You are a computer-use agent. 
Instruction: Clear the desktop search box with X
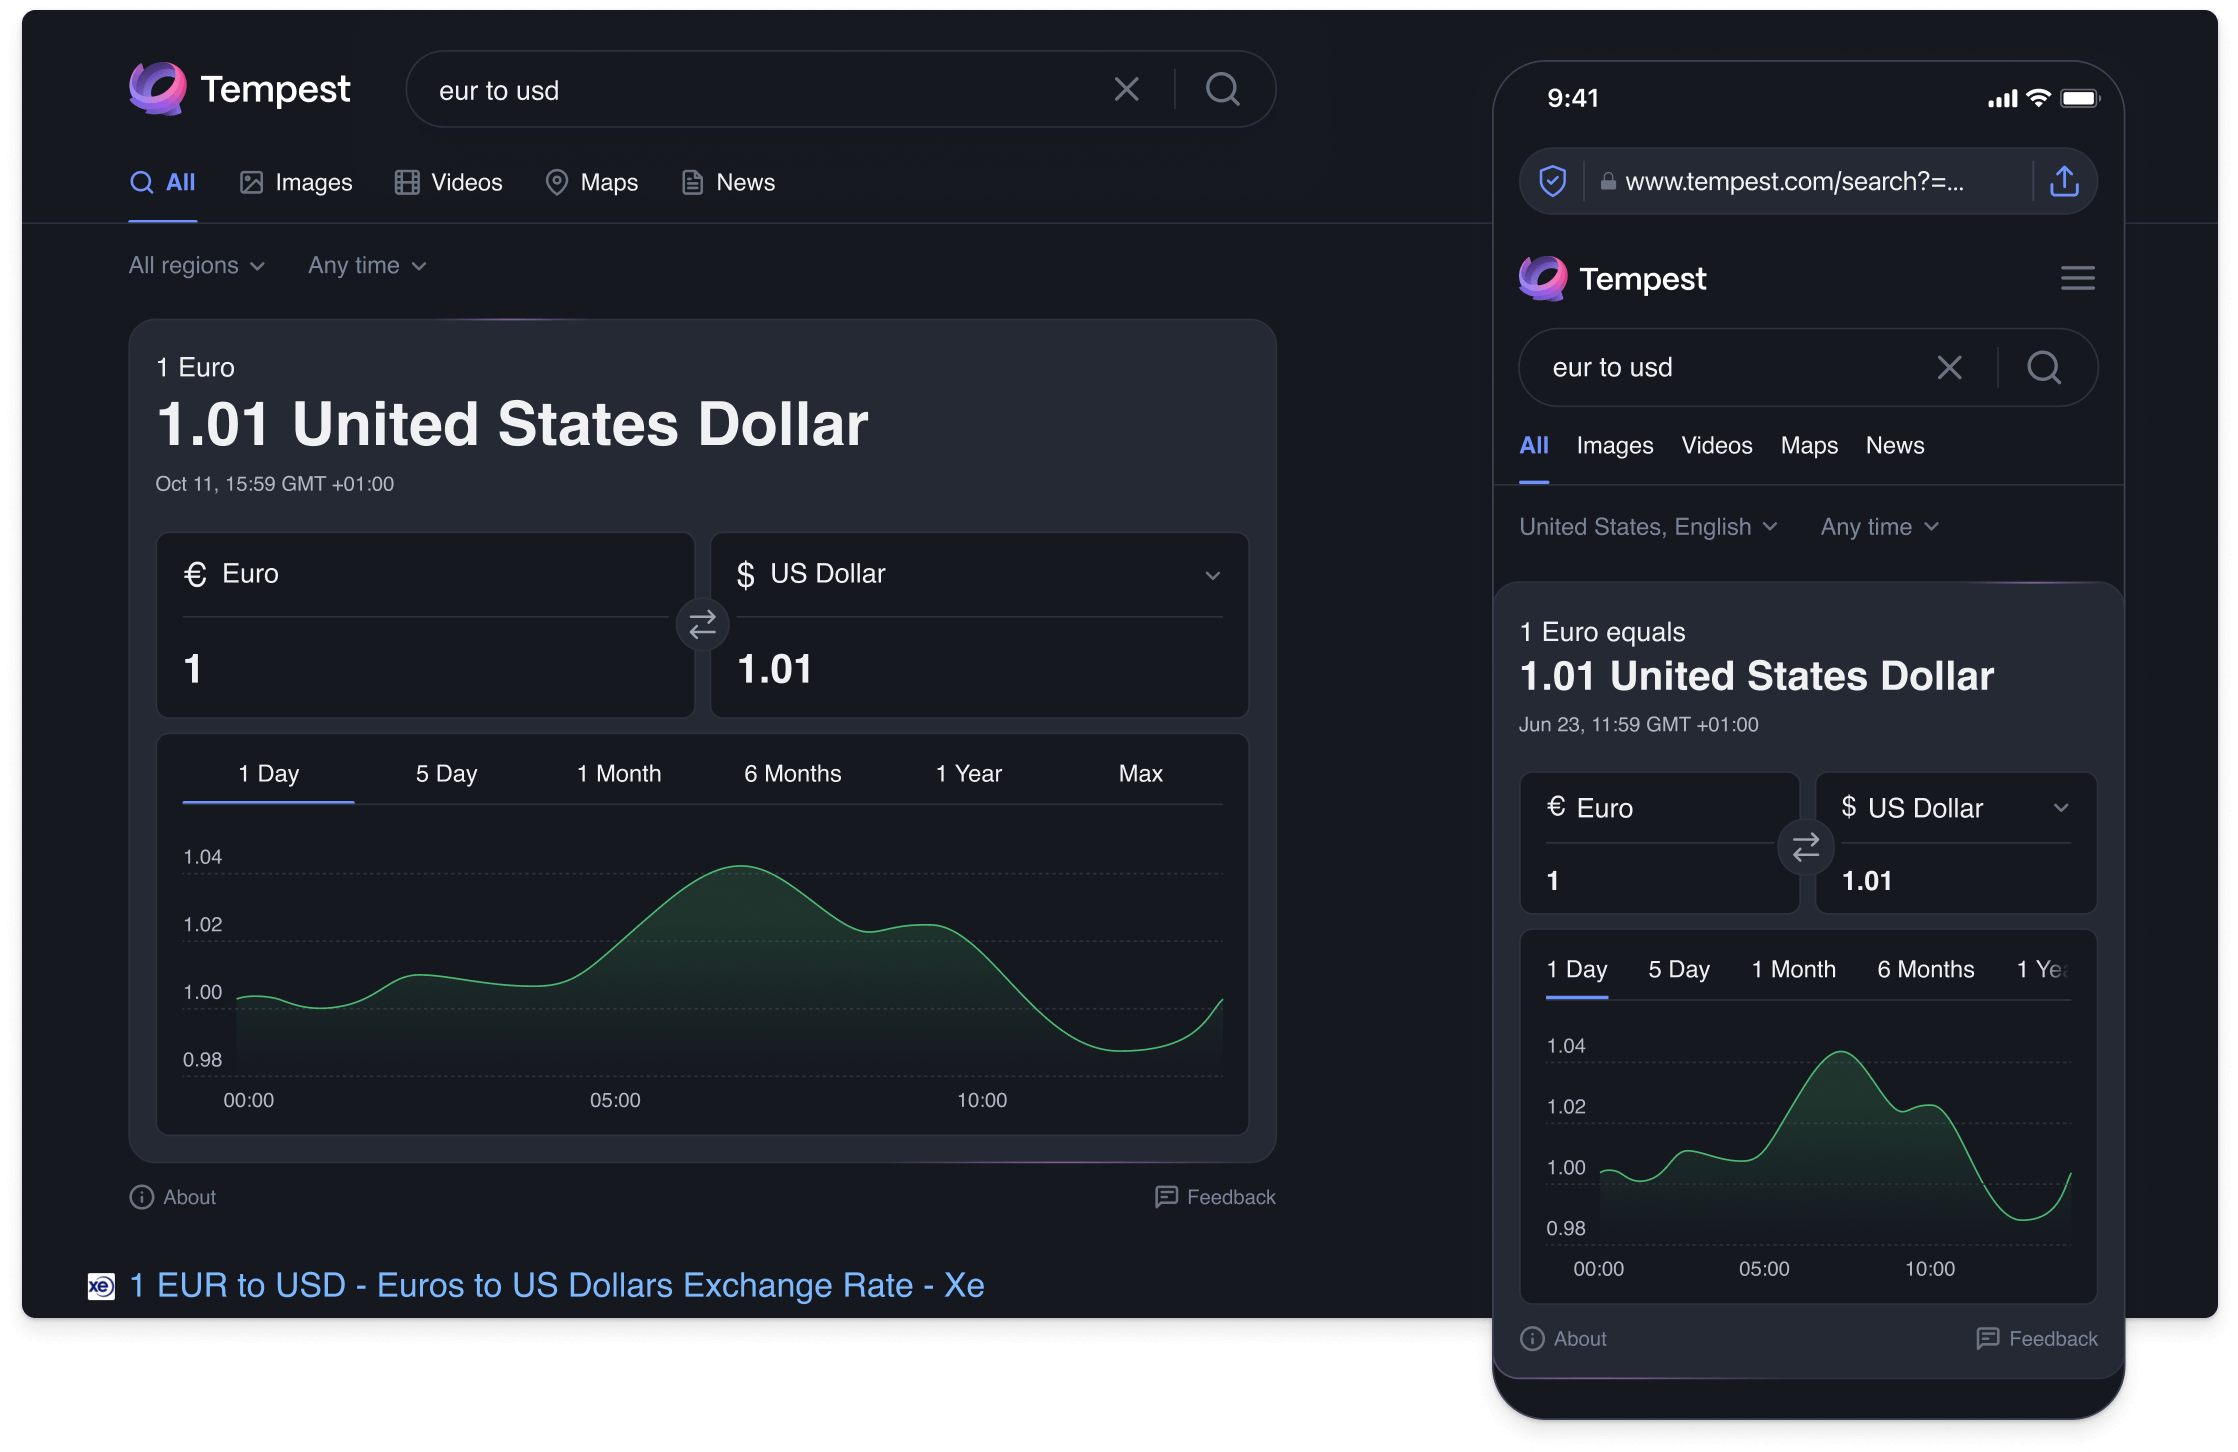[1126, 90]
